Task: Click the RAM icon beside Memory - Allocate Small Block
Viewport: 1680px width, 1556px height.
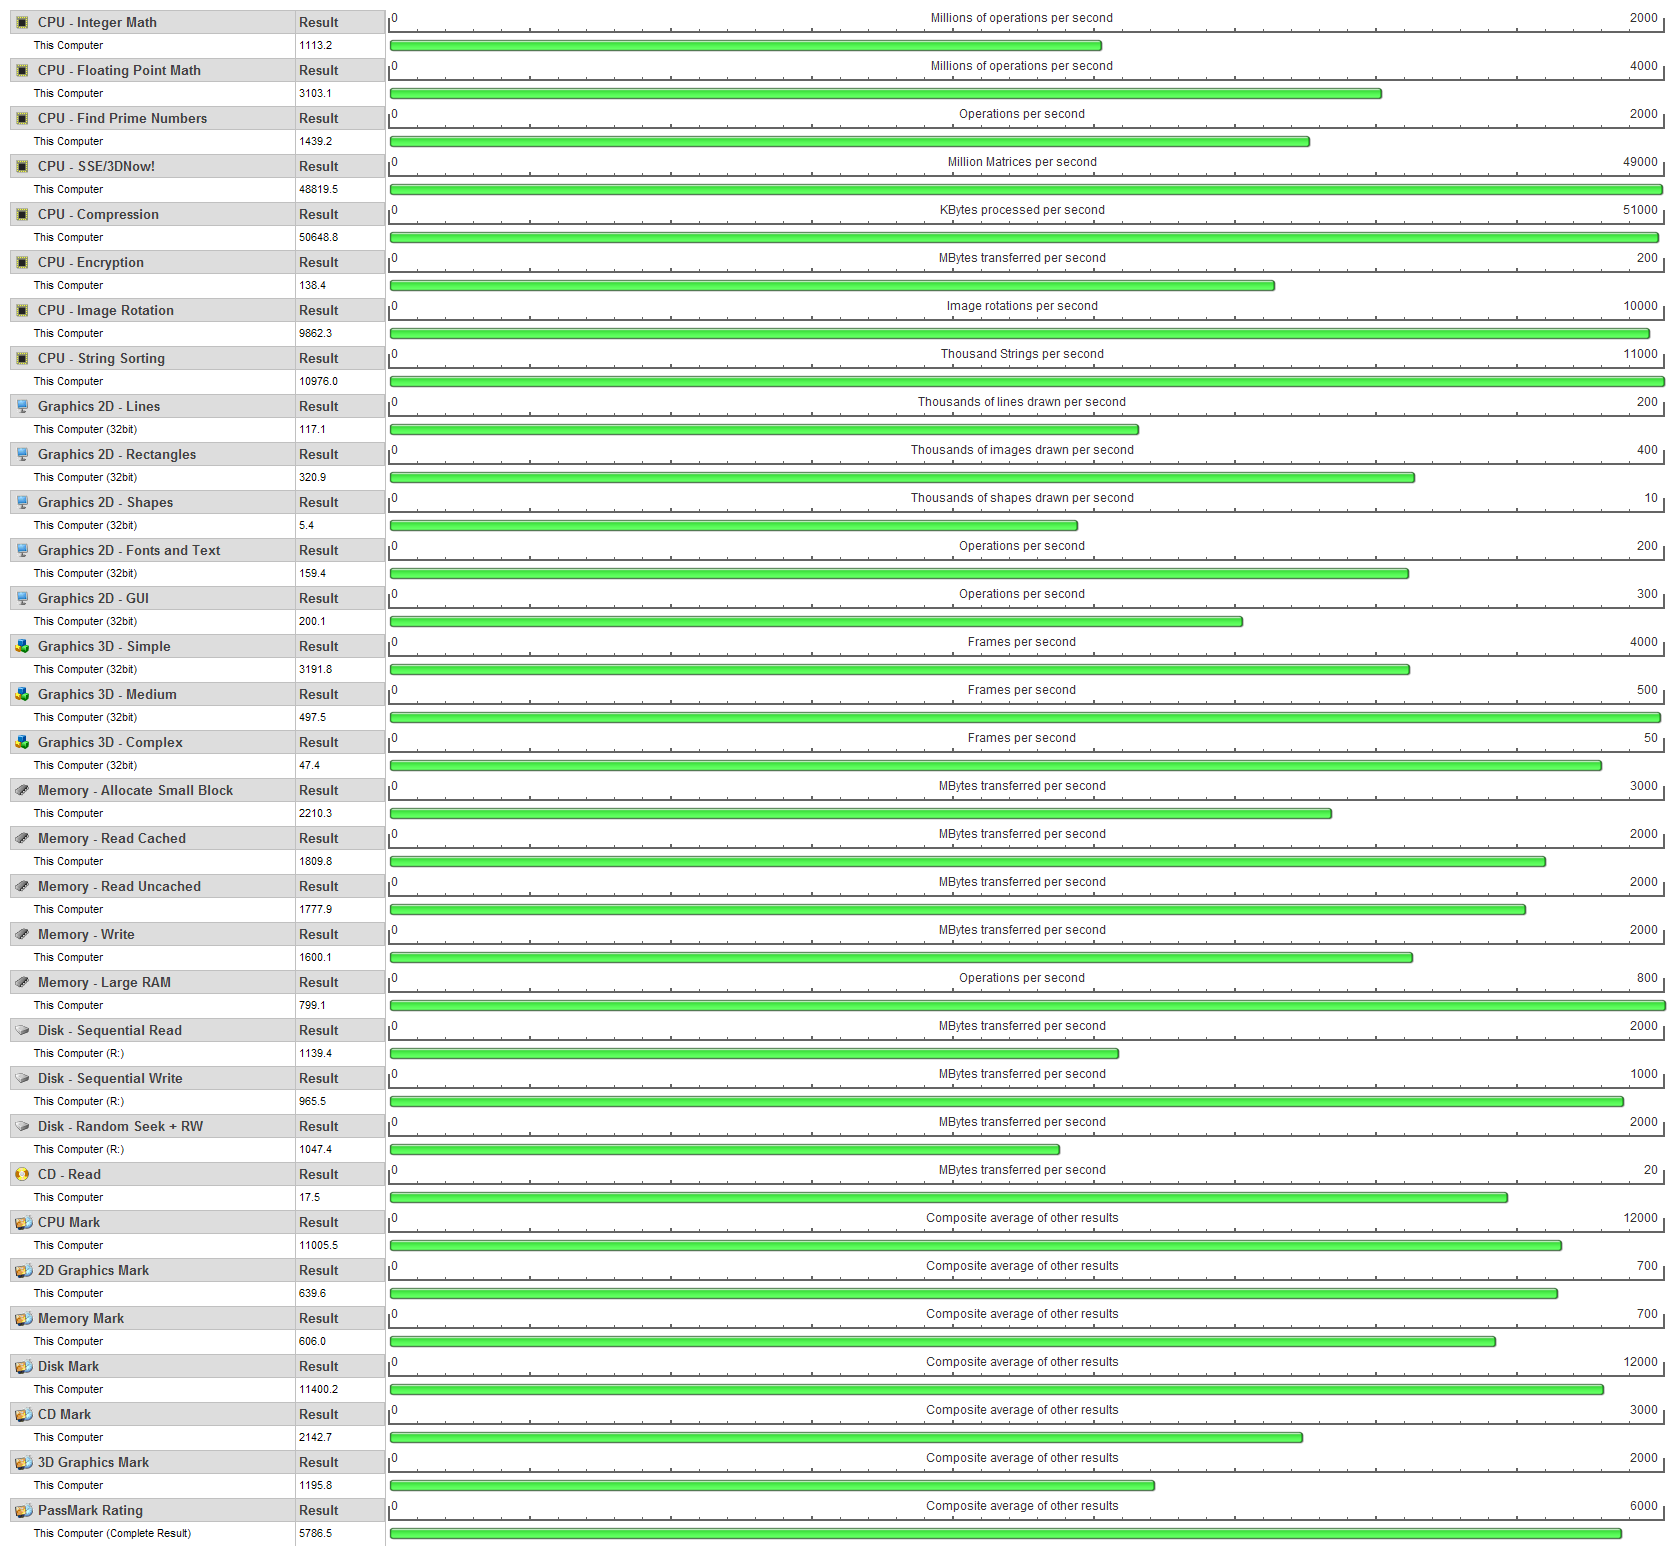Action: (22, 790)
